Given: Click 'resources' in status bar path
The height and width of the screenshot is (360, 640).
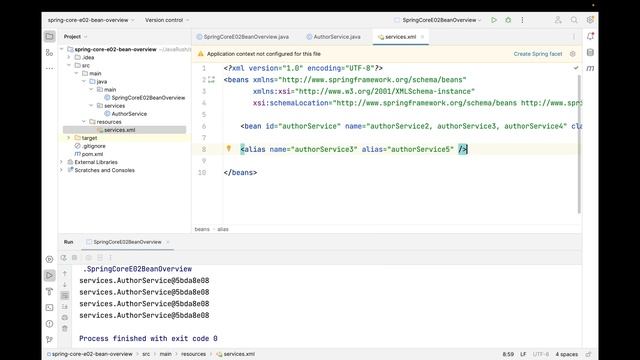Looking at the screenshot, I should [193, 354].
